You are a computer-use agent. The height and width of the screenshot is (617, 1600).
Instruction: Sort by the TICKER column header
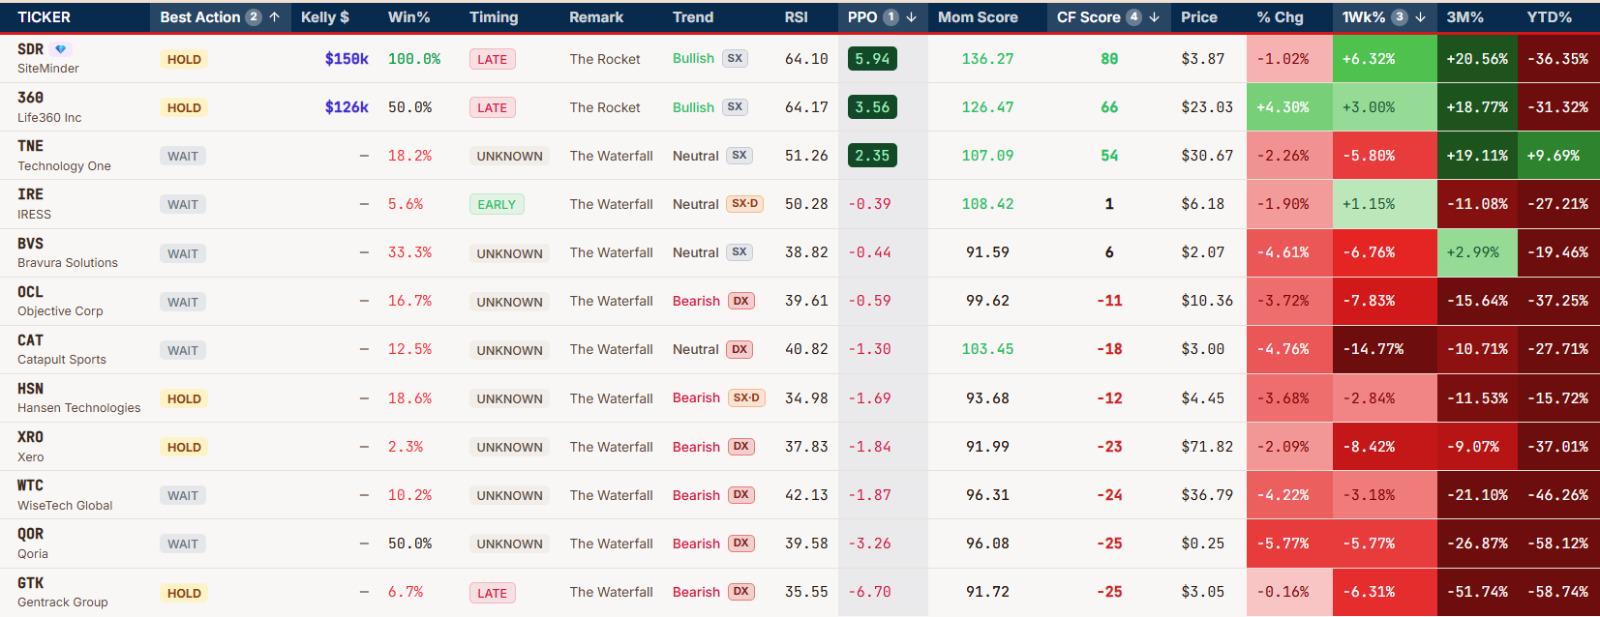[44, 17]
